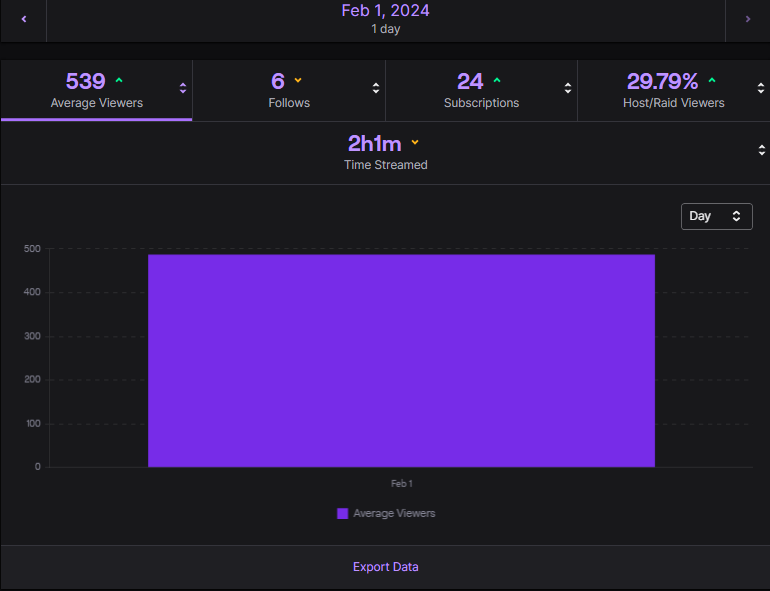Click the purple Feb 1 chart bar

[x=401, y=361]
